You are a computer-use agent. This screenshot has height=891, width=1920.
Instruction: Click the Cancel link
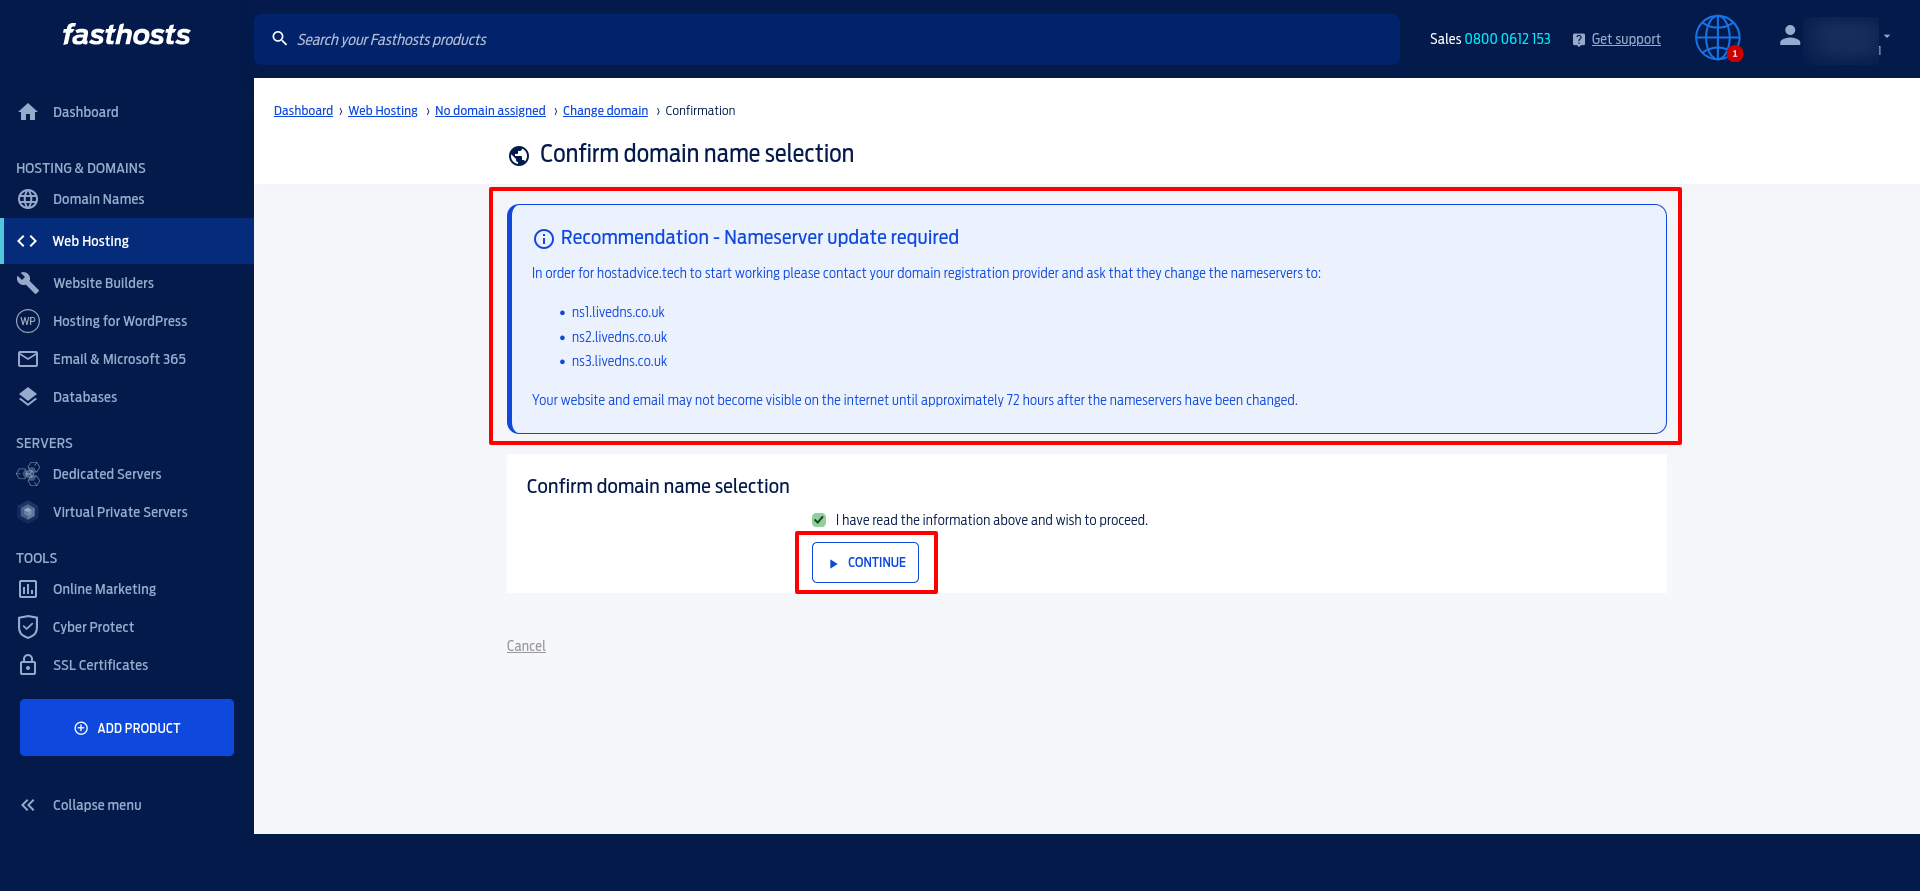click(x=526, y=646)
